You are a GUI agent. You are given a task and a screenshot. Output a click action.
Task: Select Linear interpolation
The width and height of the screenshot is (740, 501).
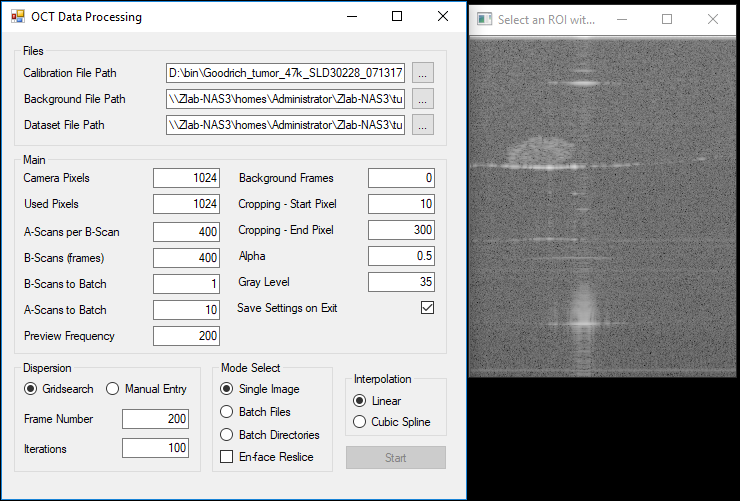(x=359, y=401)
